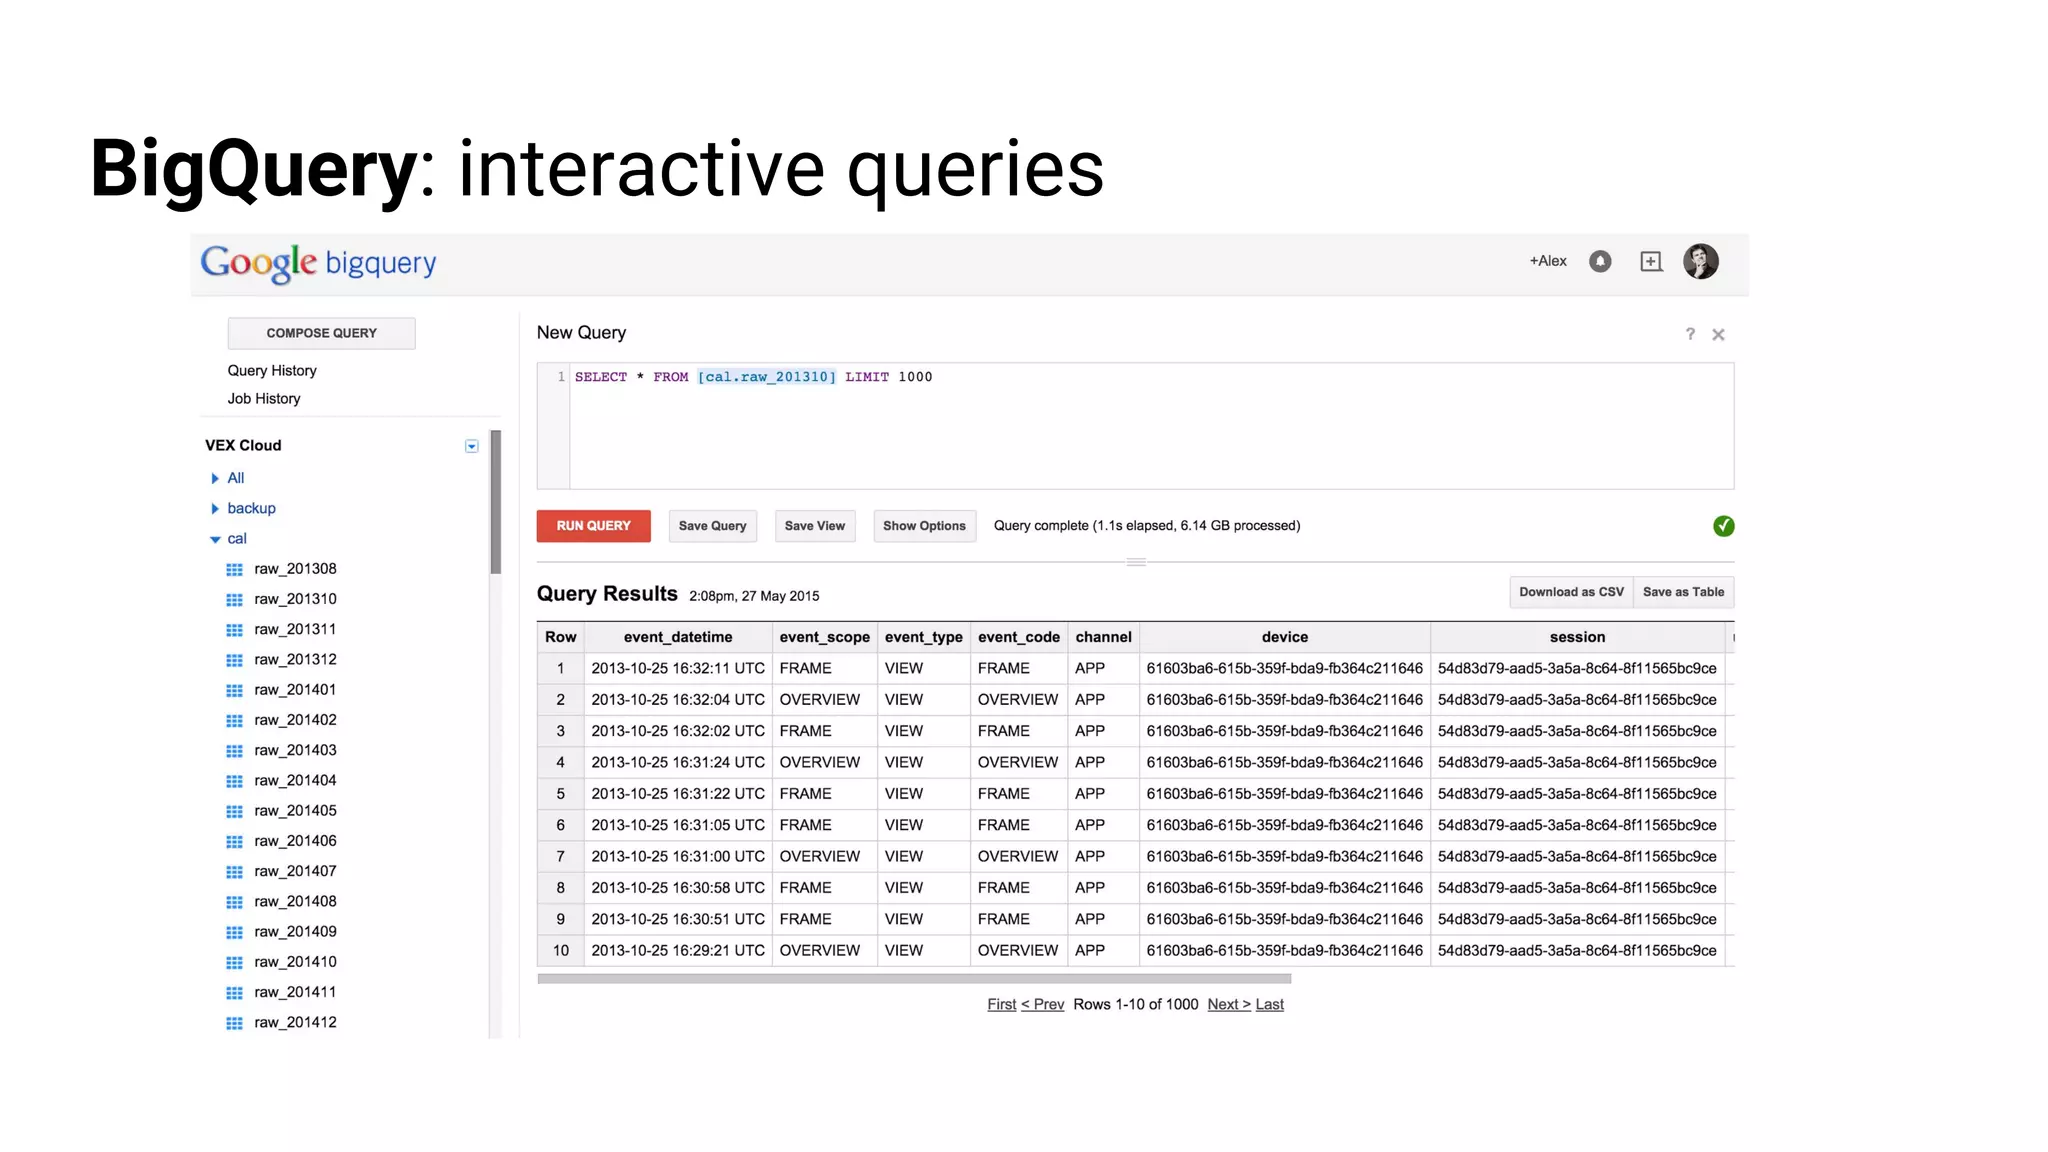Screen dimensions: 2048x1152
Task: Close the New Query editor
Action: pos(1718,335)
